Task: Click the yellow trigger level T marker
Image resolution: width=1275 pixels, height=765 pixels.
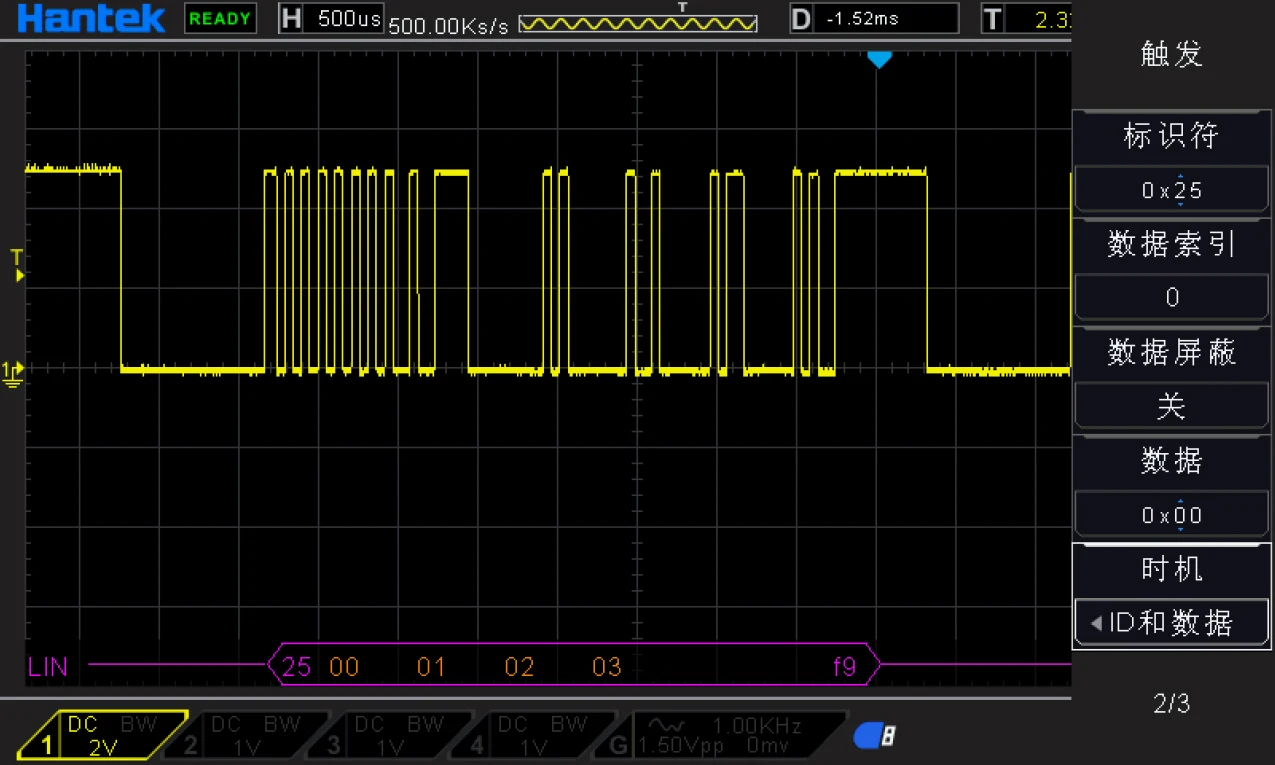Action: pyautogui.click(x=17, y=265)
